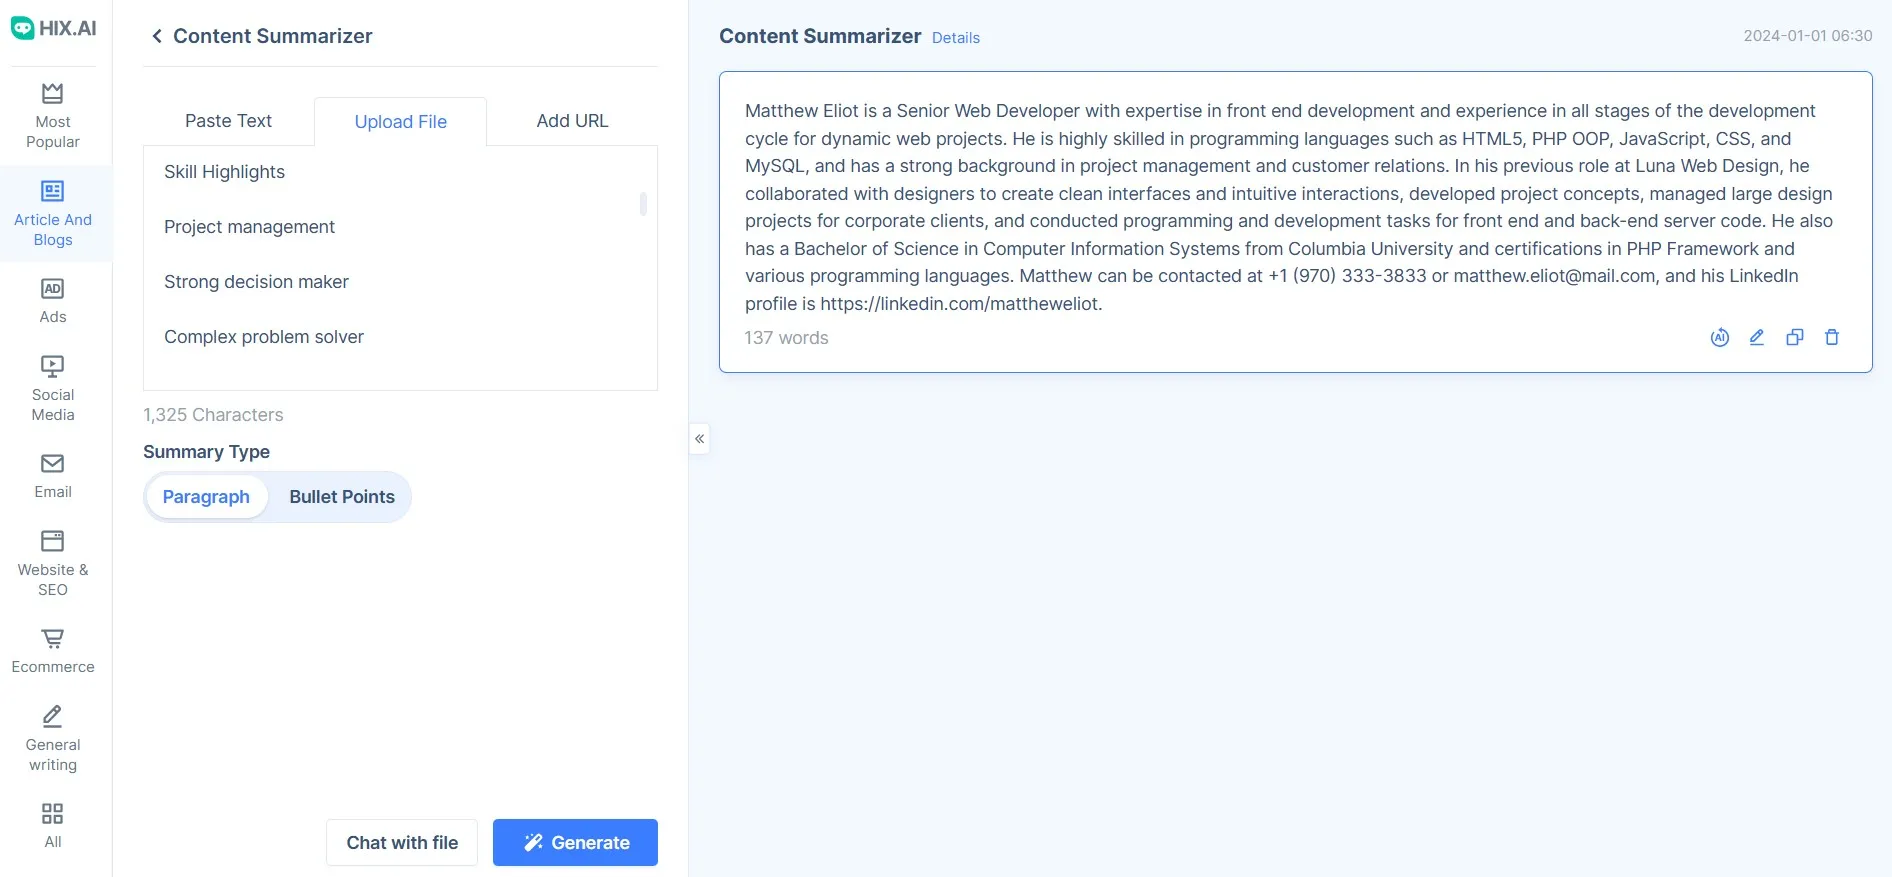Image resolution: width=1892 pixels, height=877 pixels.
Task: Click the AI regenerate icon on the summary
Action: click(1719, 337)
